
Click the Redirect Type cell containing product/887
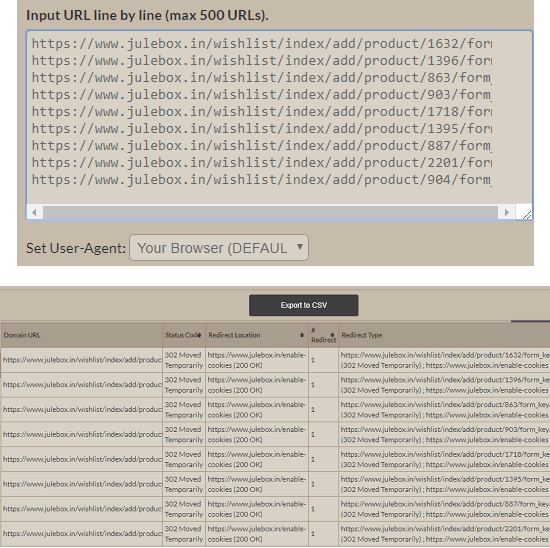pyautogui.click(x=444, y=509)
